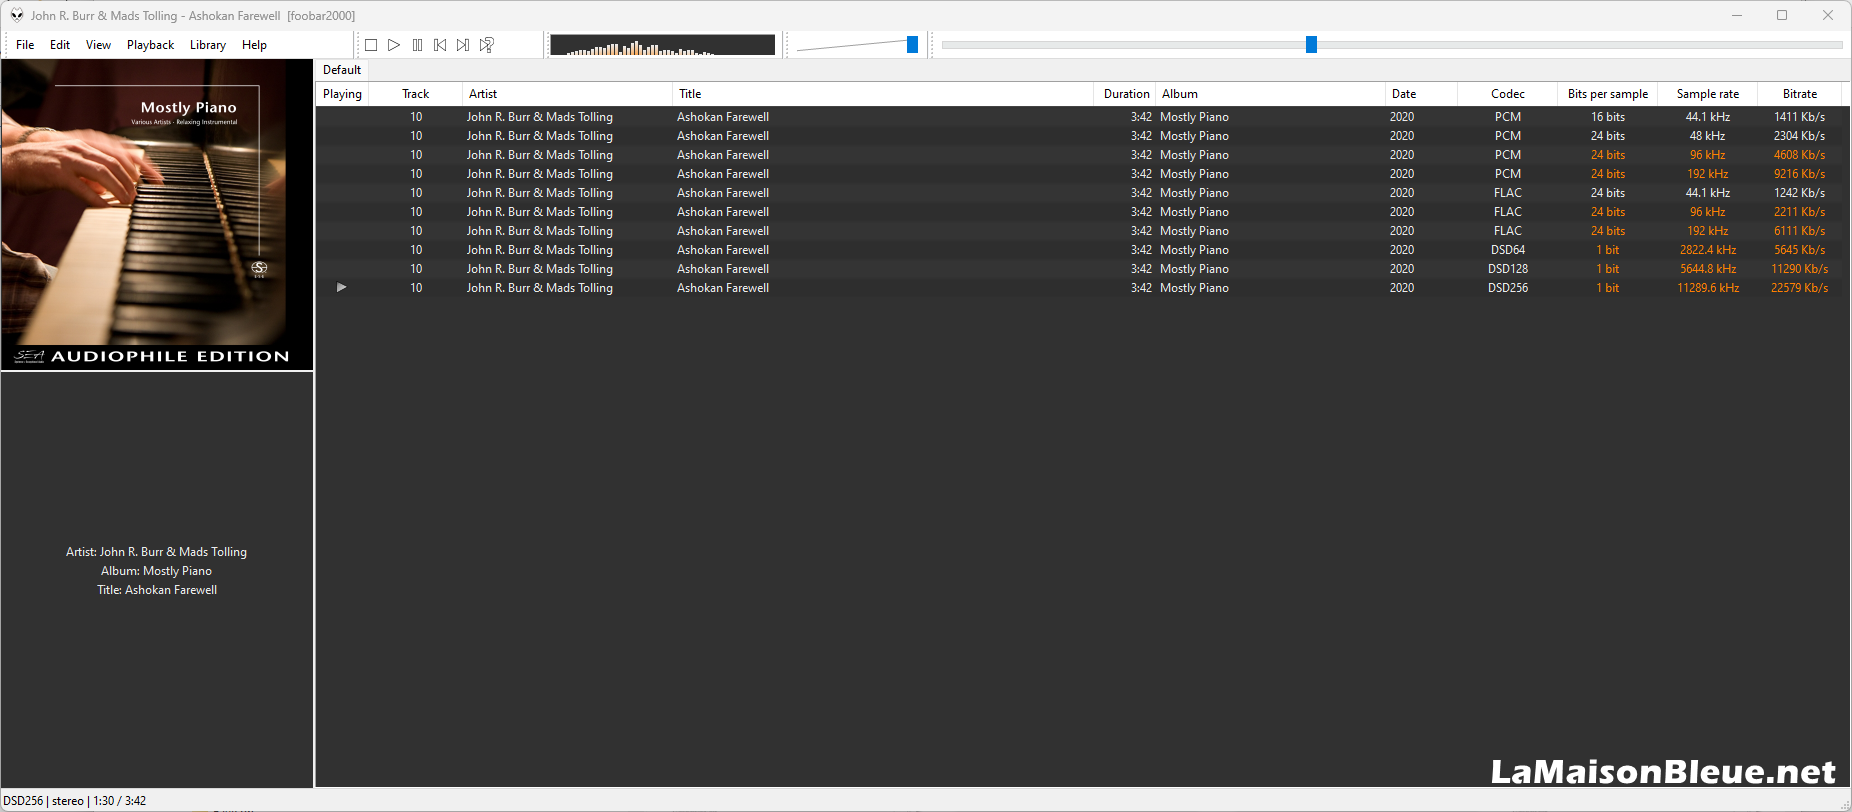The image size is (1852, 812).
Task: Stop playback with the Stop button
Action: (x=371, y=45)
